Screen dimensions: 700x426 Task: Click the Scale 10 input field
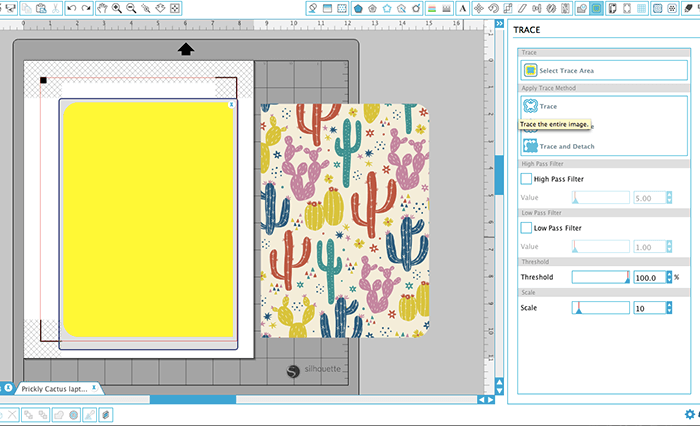650,308
